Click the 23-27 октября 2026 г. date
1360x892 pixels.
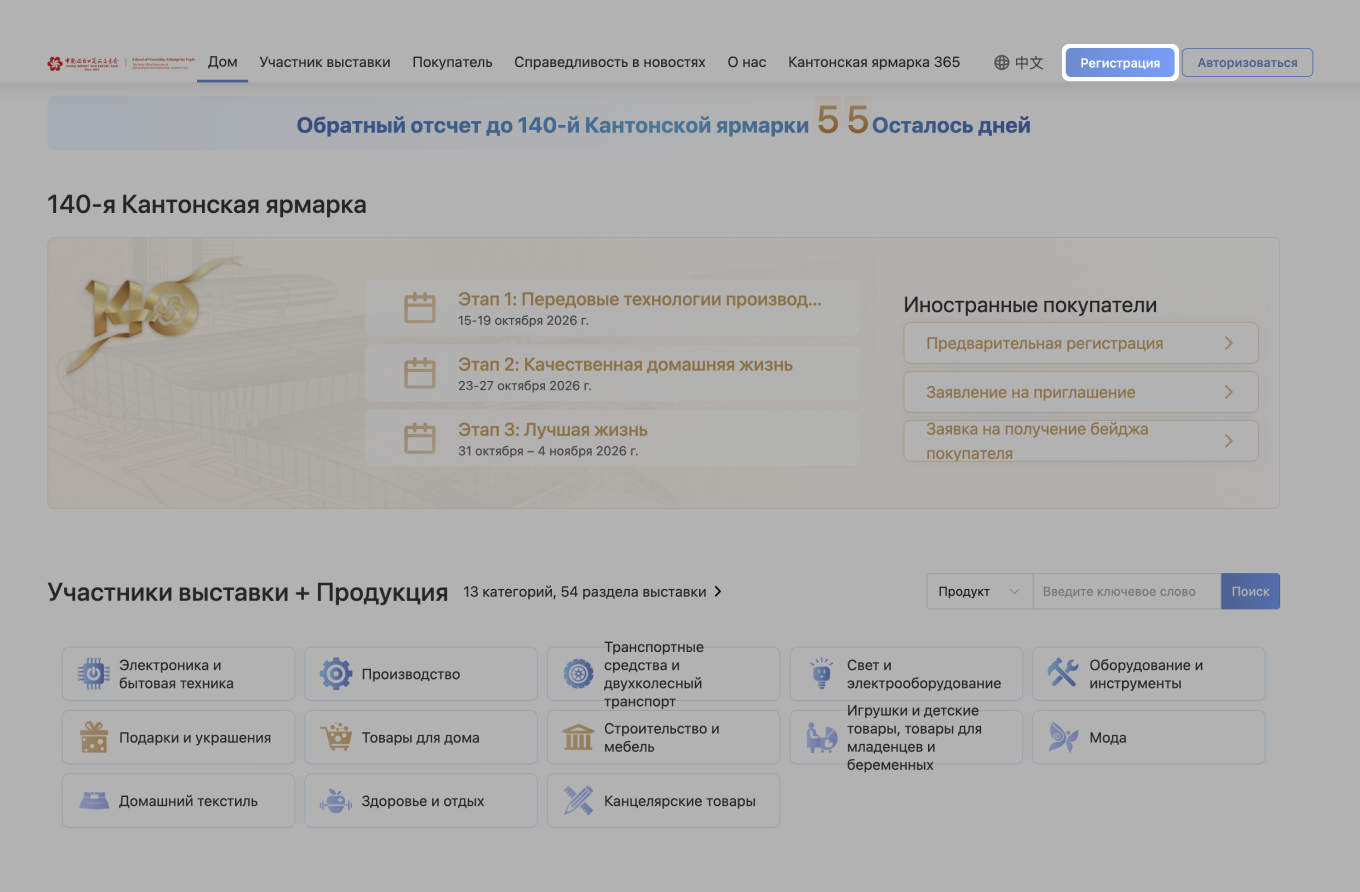coord(525,386)
